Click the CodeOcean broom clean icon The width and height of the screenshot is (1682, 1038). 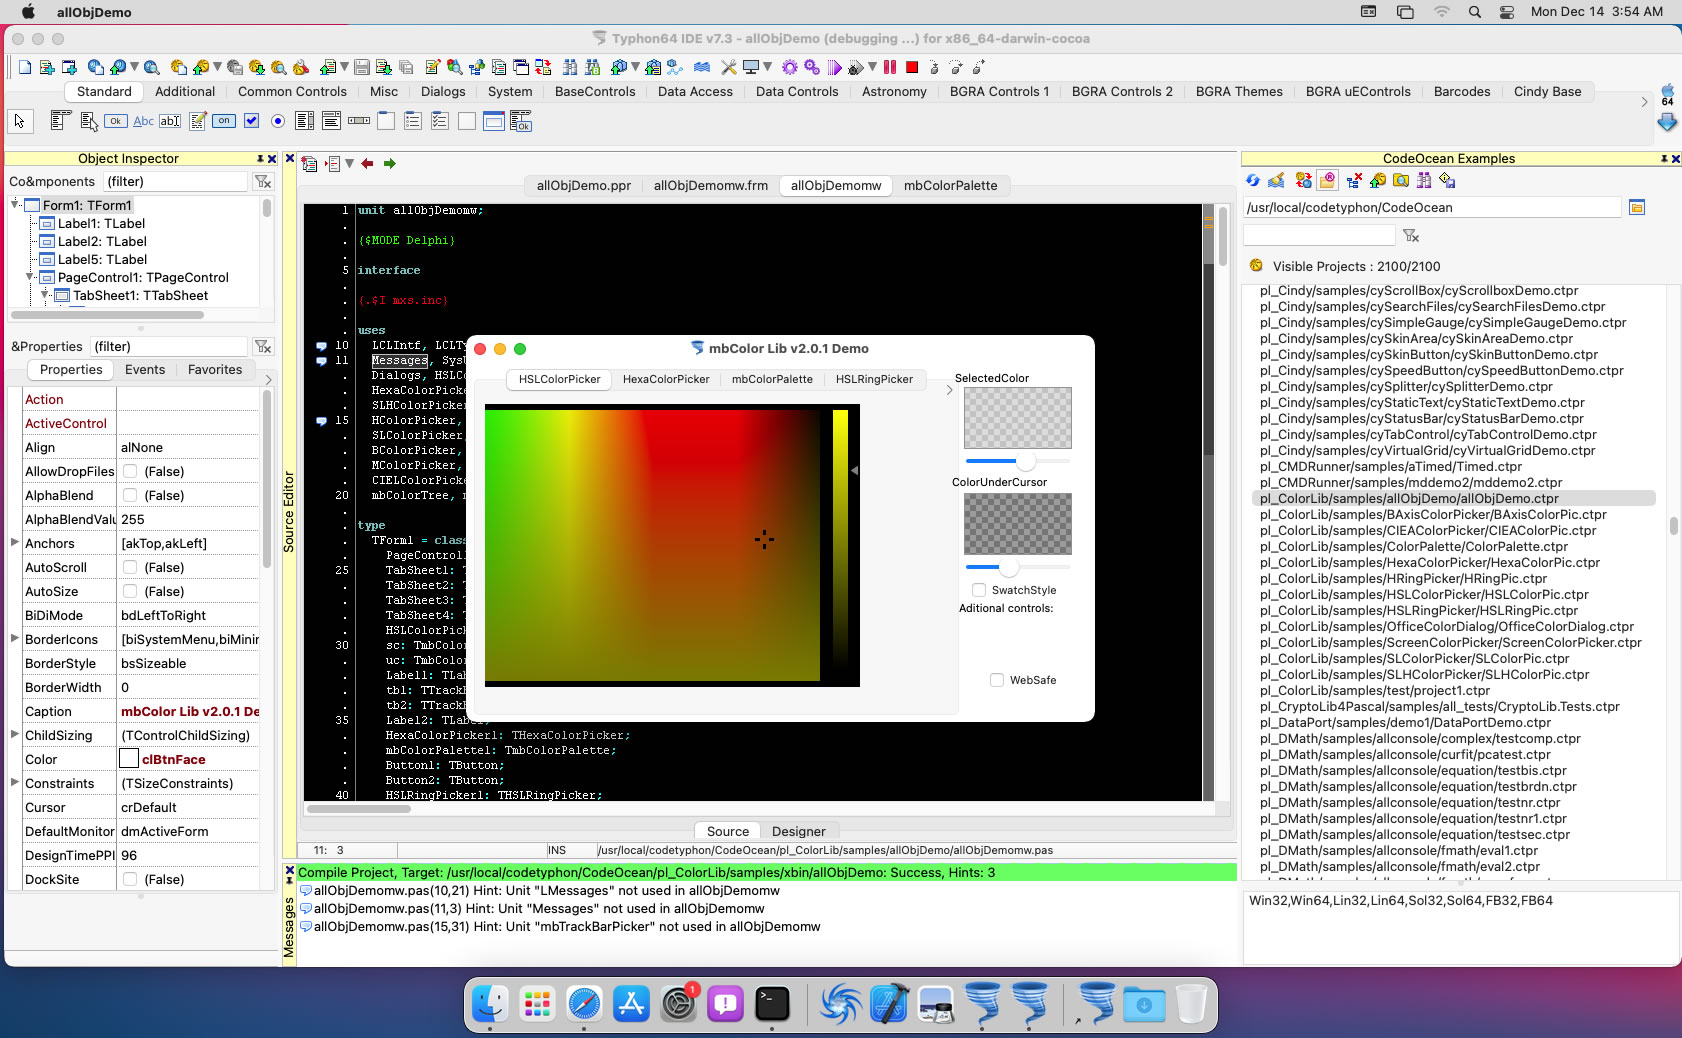click(x=1276, y=180)
